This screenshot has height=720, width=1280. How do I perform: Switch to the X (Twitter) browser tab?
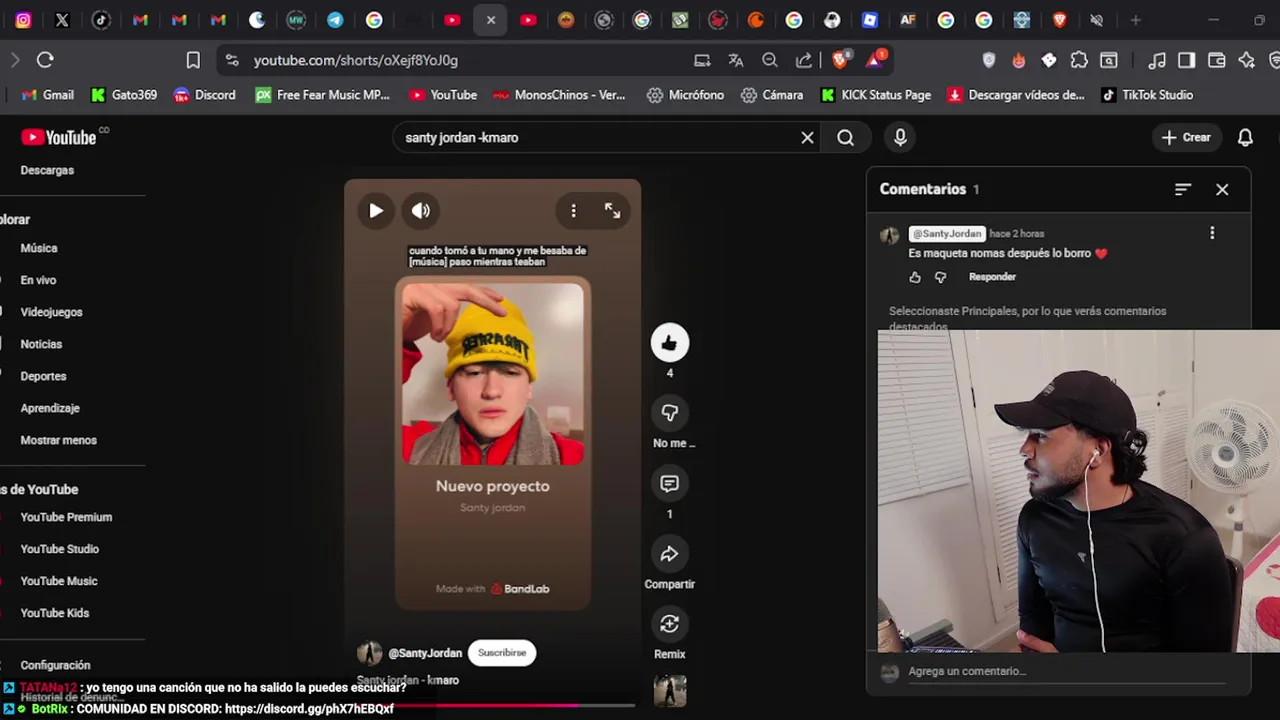tap(62, 20)
